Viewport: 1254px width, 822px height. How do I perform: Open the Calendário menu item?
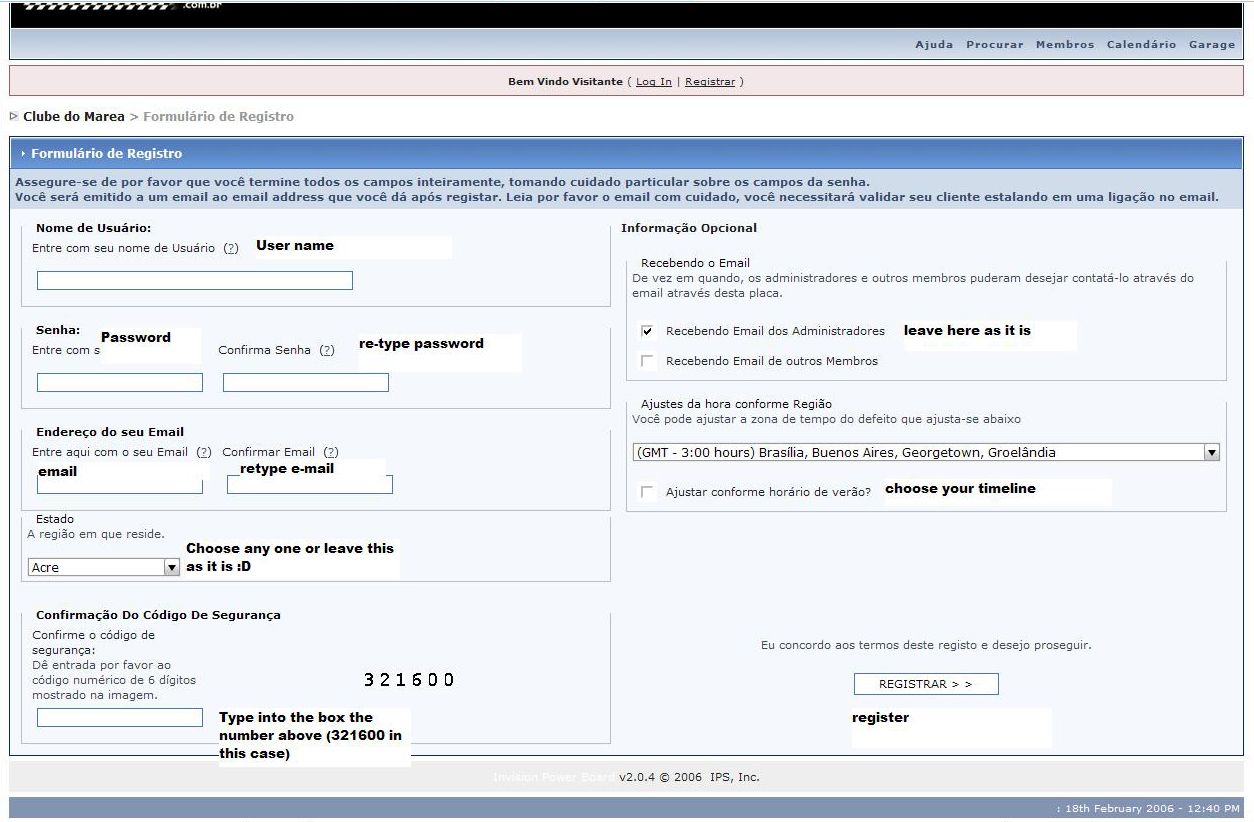point(1141,45)
